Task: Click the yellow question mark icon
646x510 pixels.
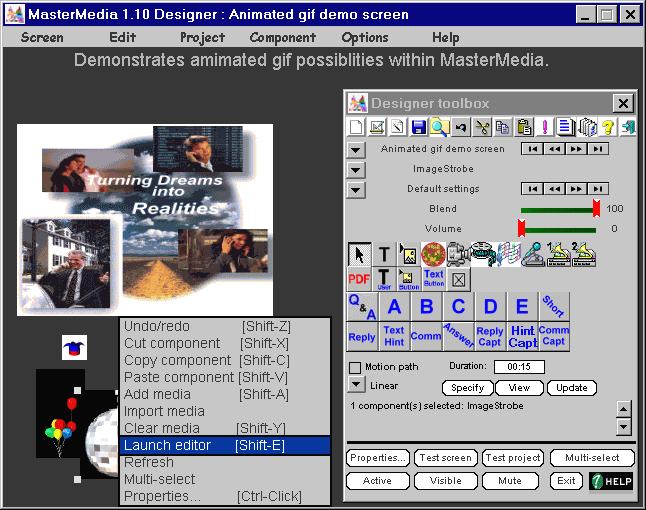Action: click(608, 127)
